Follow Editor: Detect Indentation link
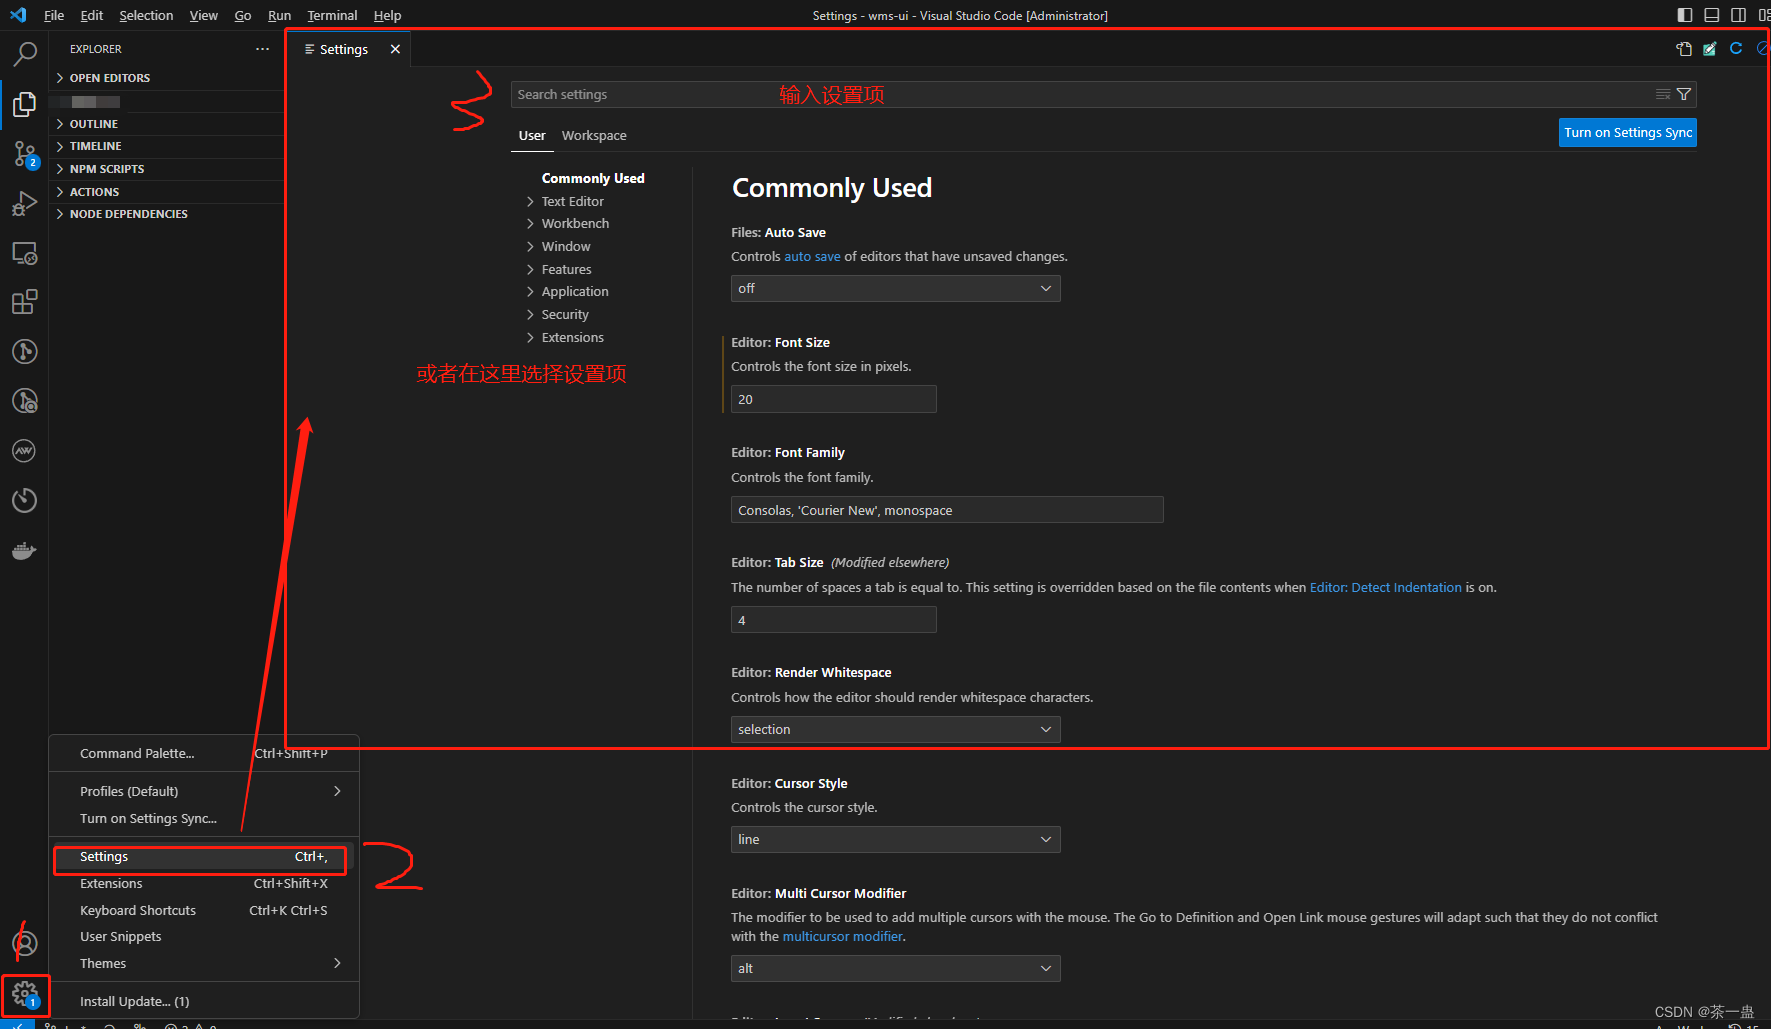Image resolution: width=1771 pixels, height=1029 pixels. coord(1386,588)
